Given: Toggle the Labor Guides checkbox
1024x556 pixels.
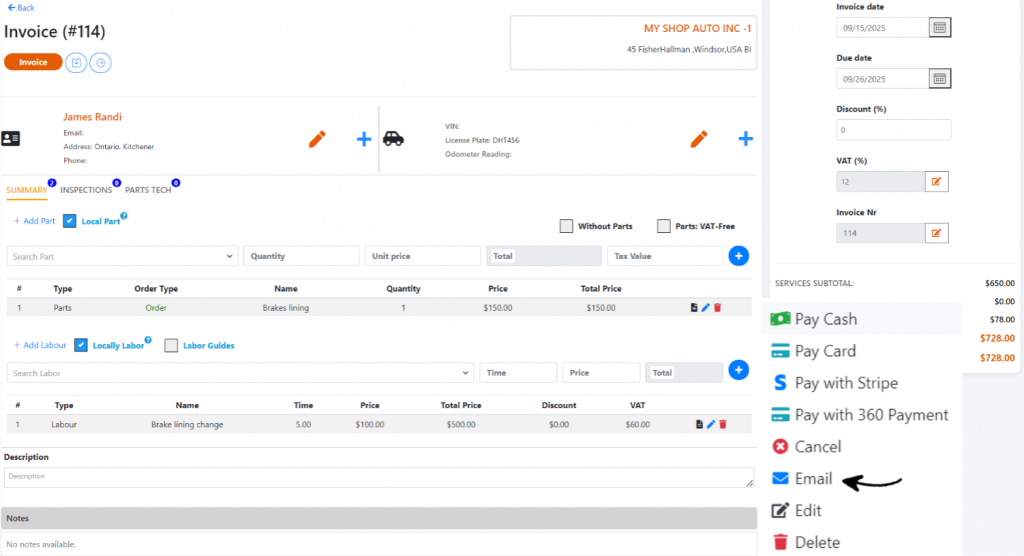Looking at the screenshot, I should pos(171,345).
